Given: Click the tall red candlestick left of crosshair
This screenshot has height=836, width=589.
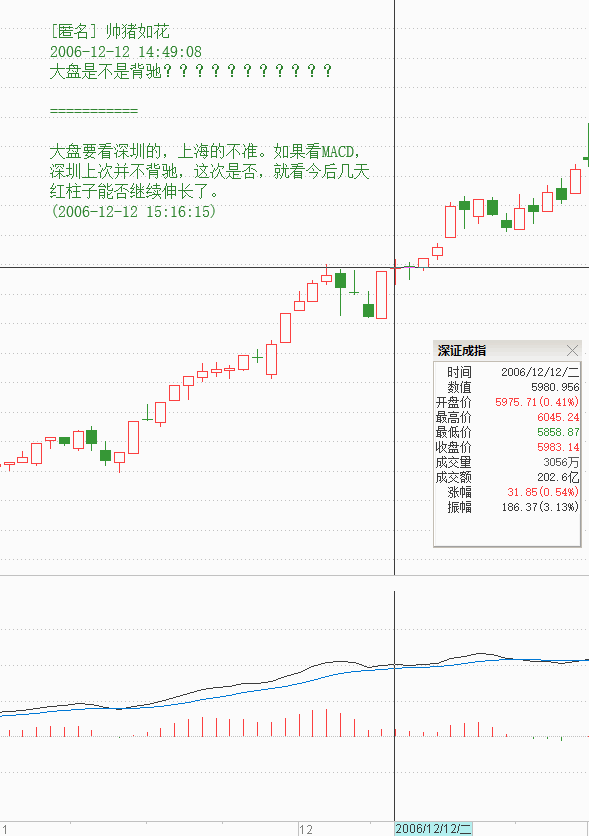Looking at the screenshot, I should (381, 295).
